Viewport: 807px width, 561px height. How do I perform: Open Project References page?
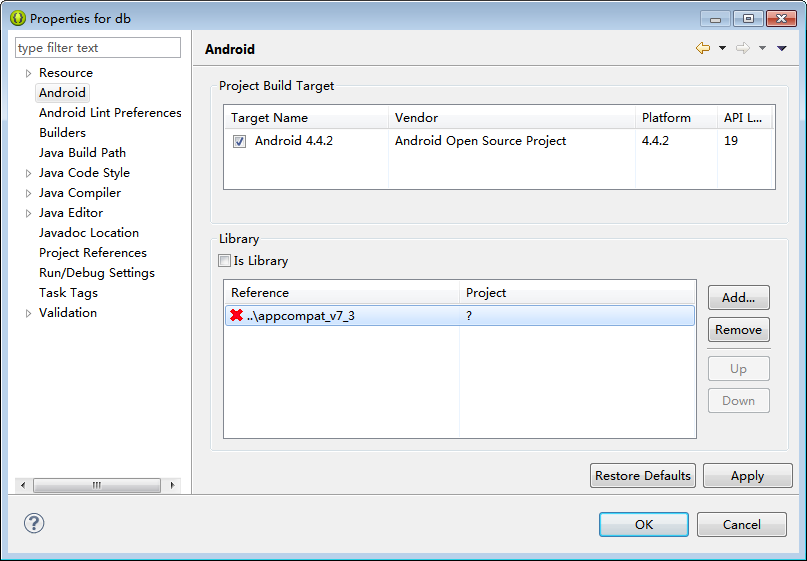(x=93, y=253)
